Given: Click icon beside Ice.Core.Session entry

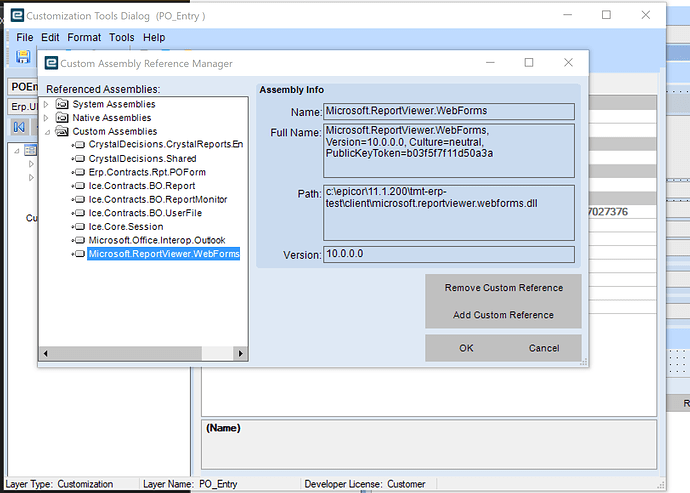Looking at the screenshot, I should pos(79,227).
